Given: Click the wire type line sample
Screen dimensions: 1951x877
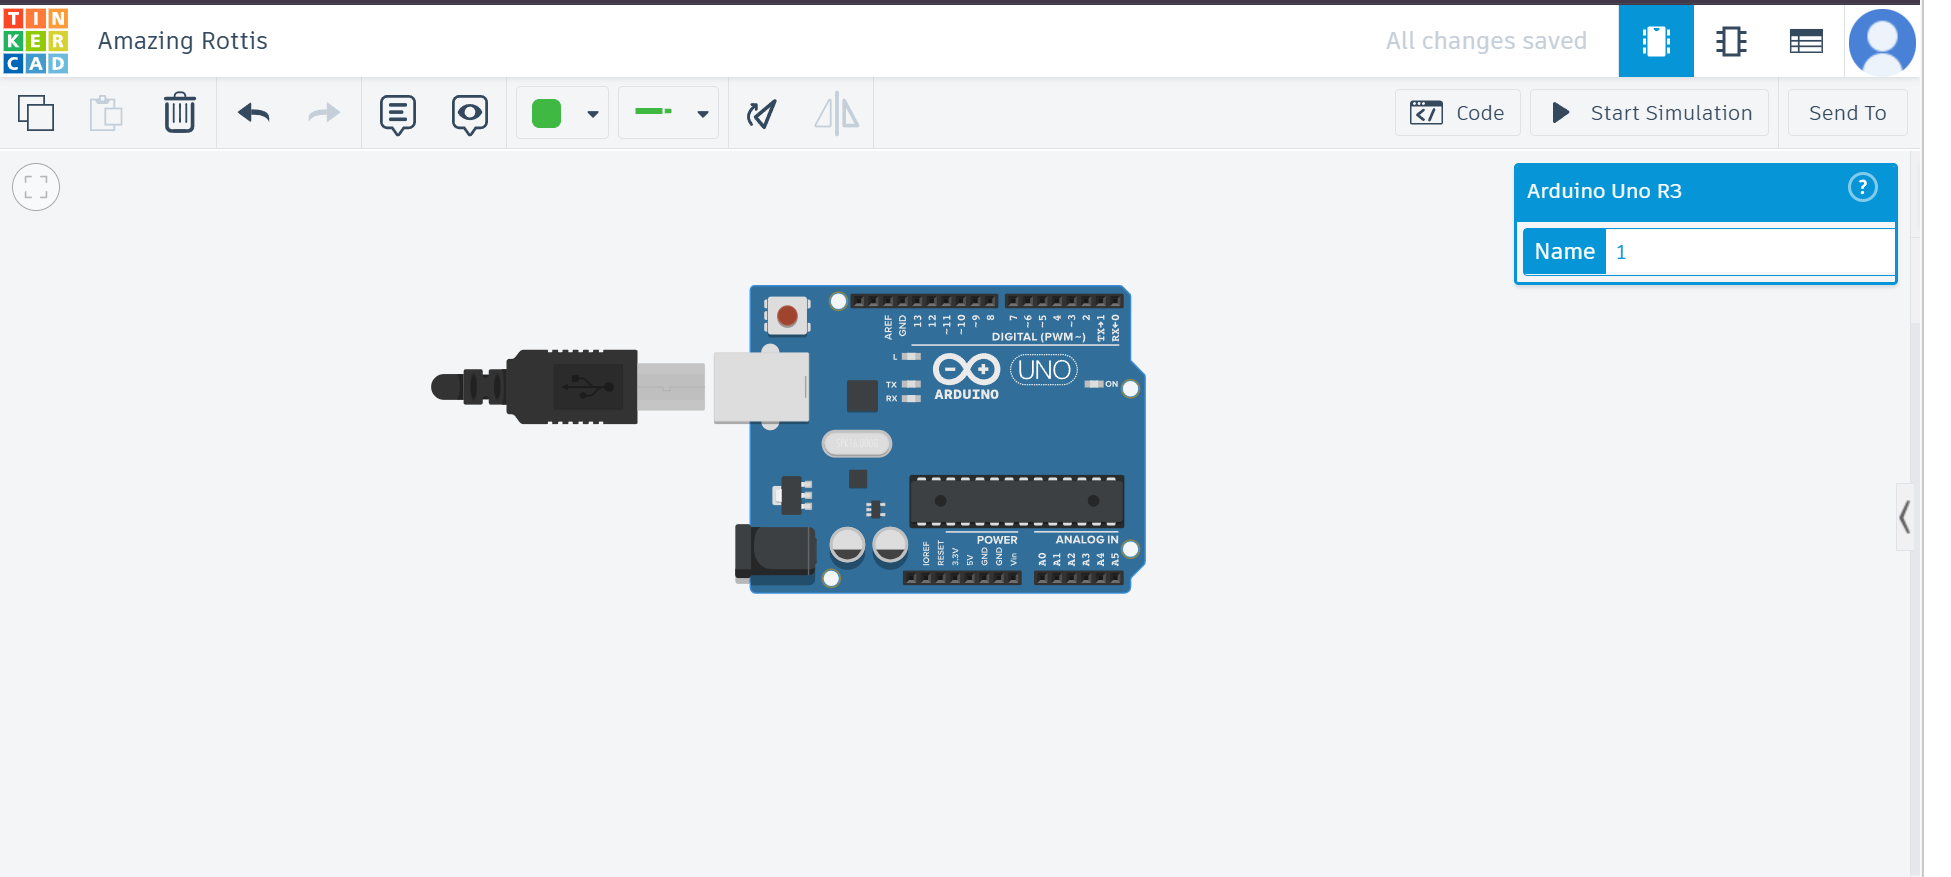Looking at the screenshot, I should click(654, 111).
